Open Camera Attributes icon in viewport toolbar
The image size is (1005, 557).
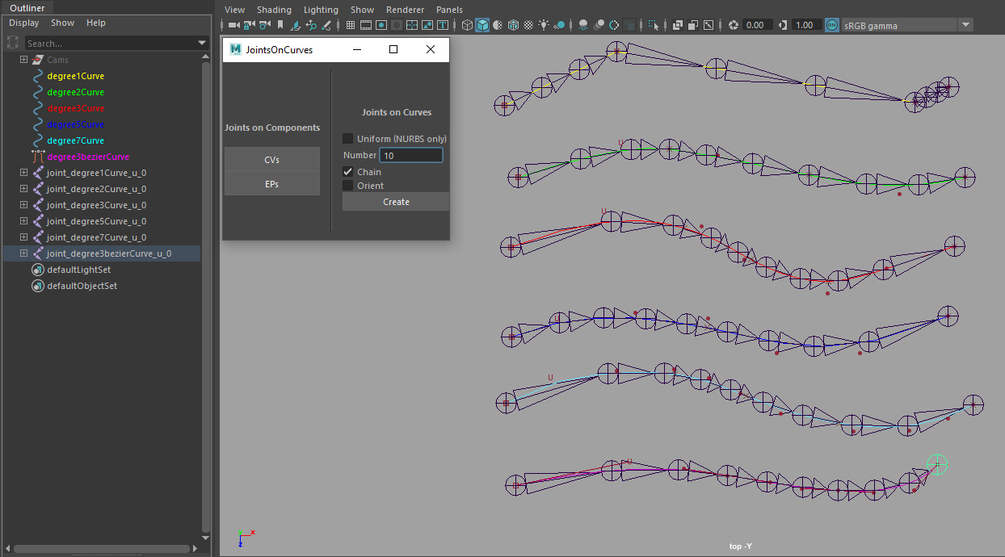pyautogui.click(x=265, y=25)
